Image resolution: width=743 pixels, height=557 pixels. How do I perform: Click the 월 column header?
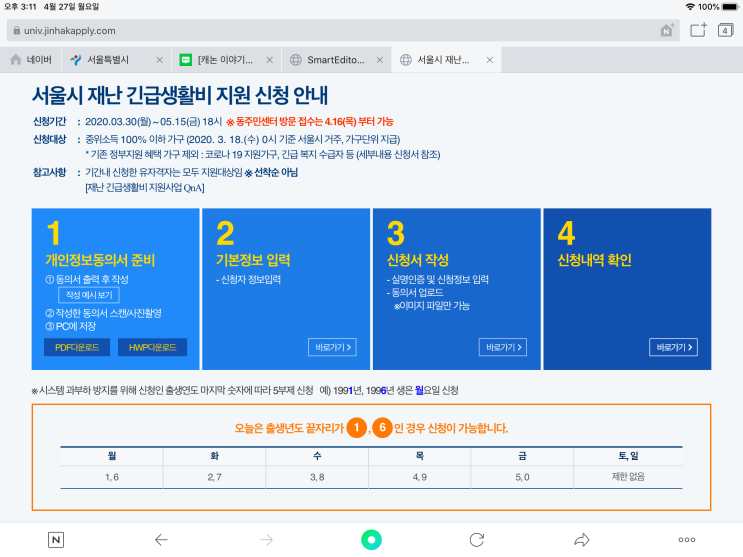(112, 456)
